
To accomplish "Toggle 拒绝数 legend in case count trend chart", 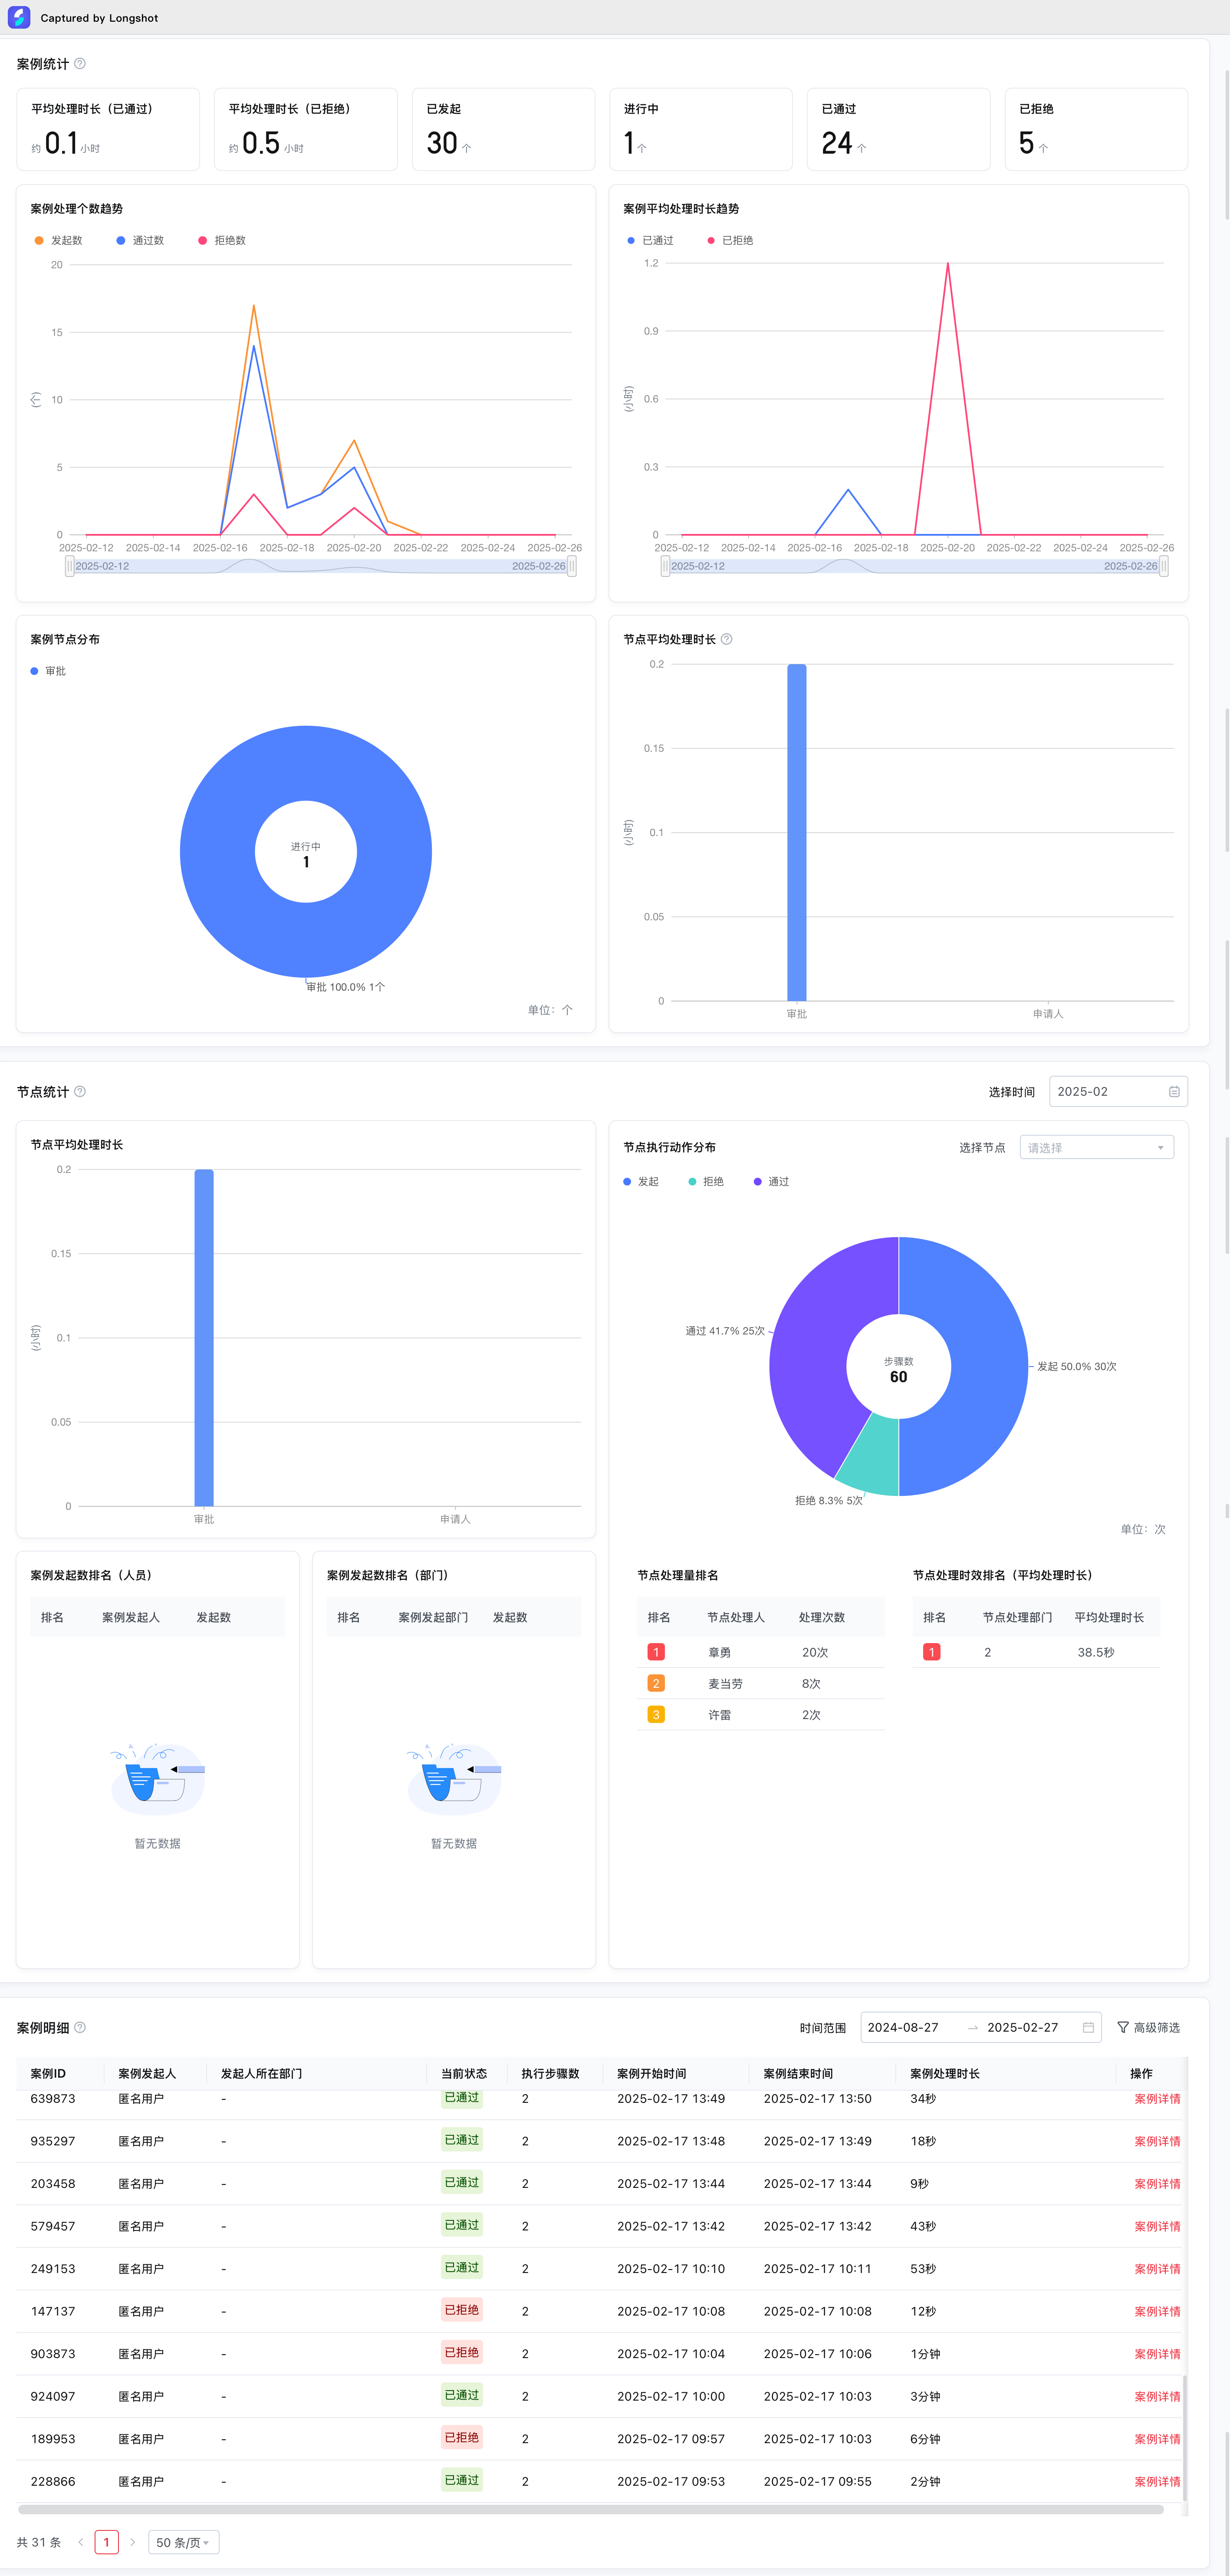I will (x=222, y=240).
